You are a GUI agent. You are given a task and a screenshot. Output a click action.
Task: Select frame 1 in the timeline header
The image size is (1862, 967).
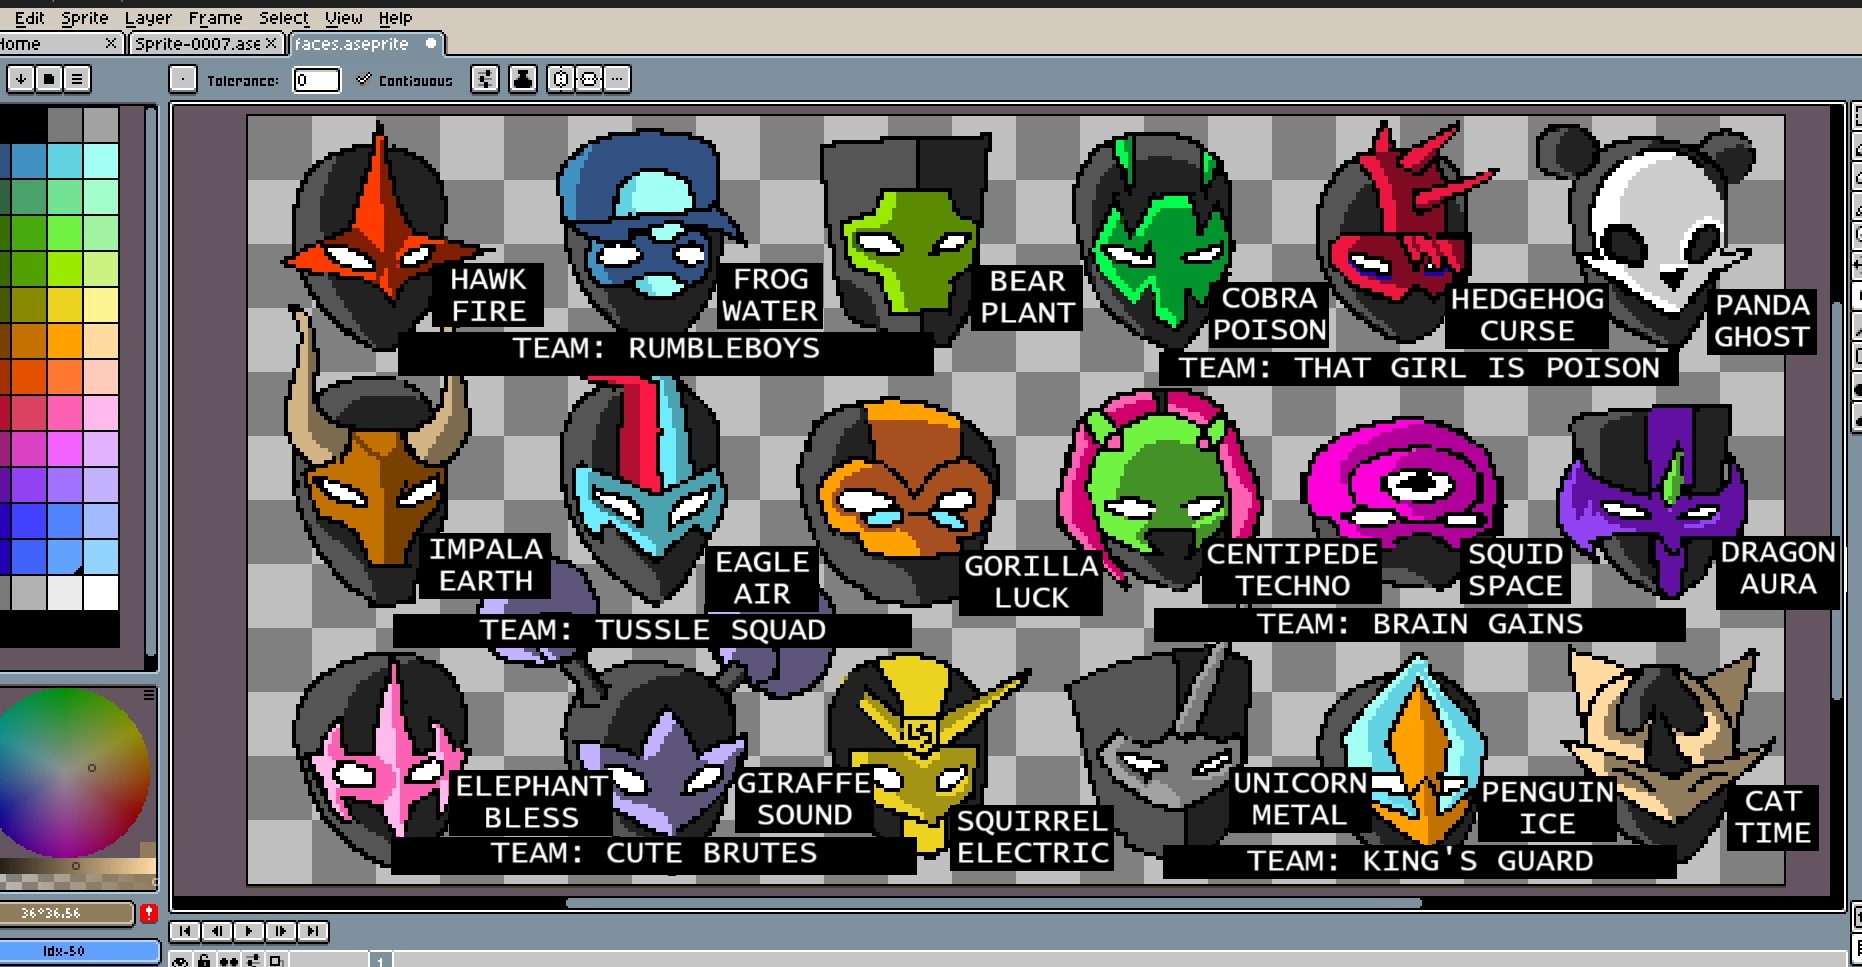[x=381, y=961]
